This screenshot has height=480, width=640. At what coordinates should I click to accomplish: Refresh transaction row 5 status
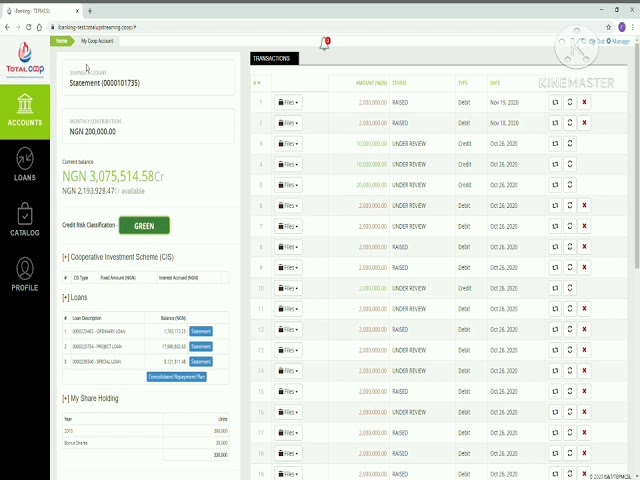[x=570, y=185]
